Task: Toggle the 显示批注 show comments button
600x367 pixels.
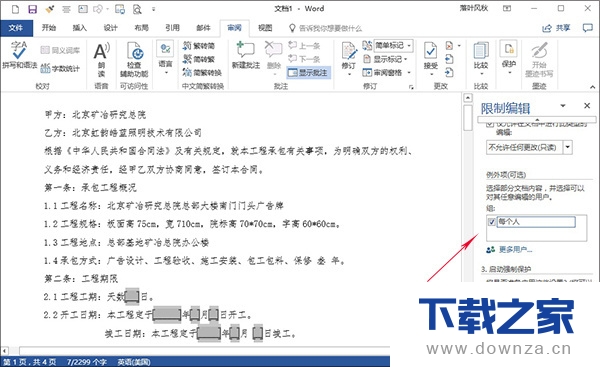Action: pos(308,72)
